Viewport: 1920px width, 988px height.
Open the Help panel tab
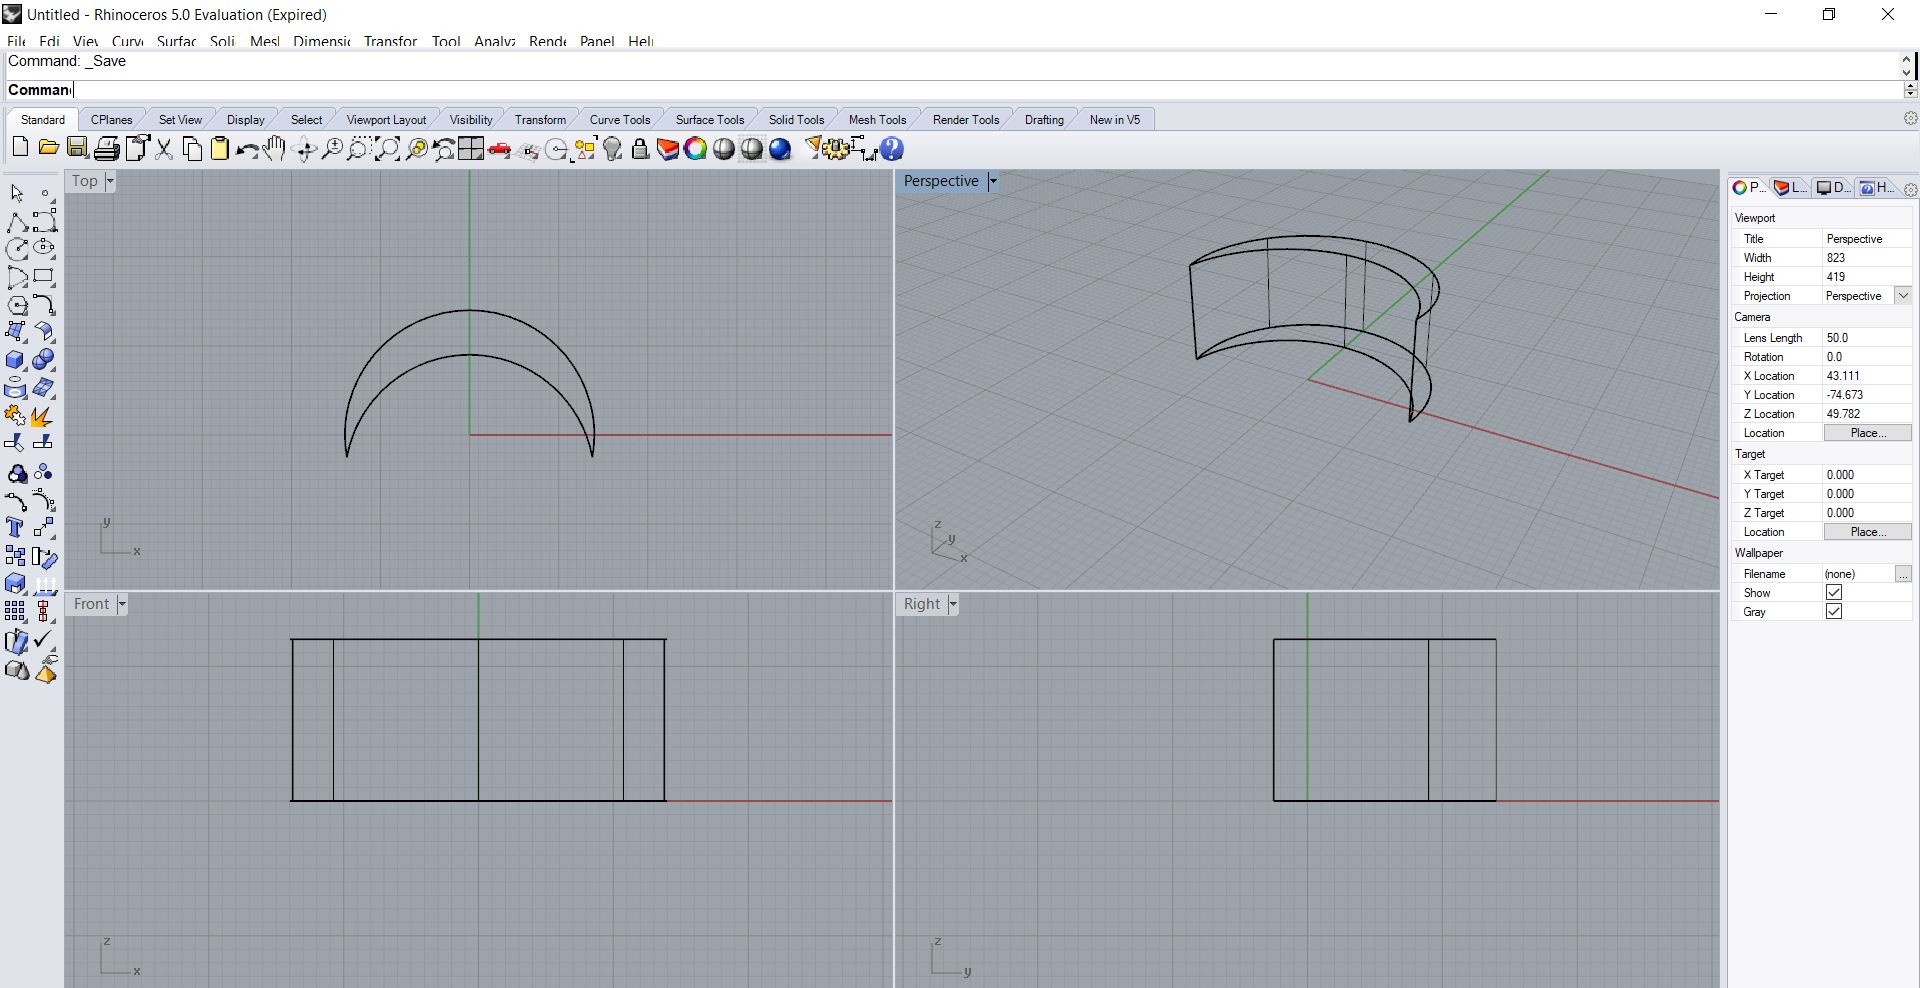point(1876,187)
